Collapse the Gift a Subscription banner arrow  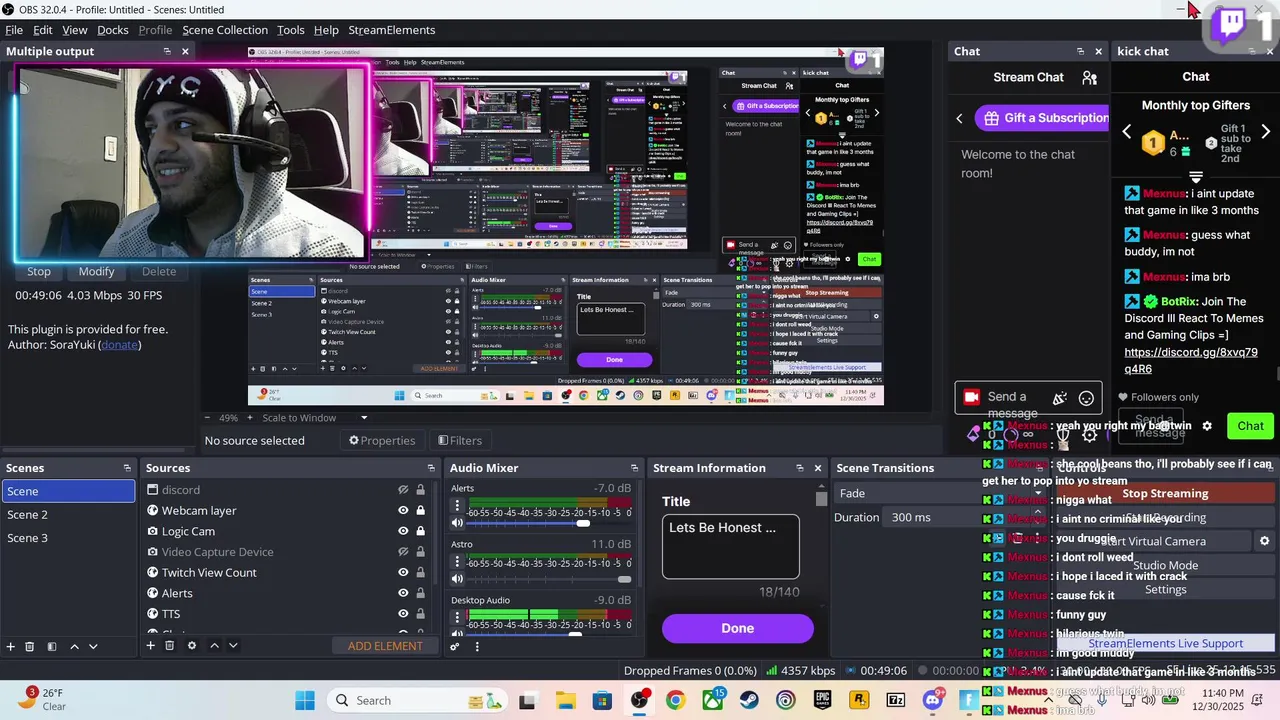[960, 118]
